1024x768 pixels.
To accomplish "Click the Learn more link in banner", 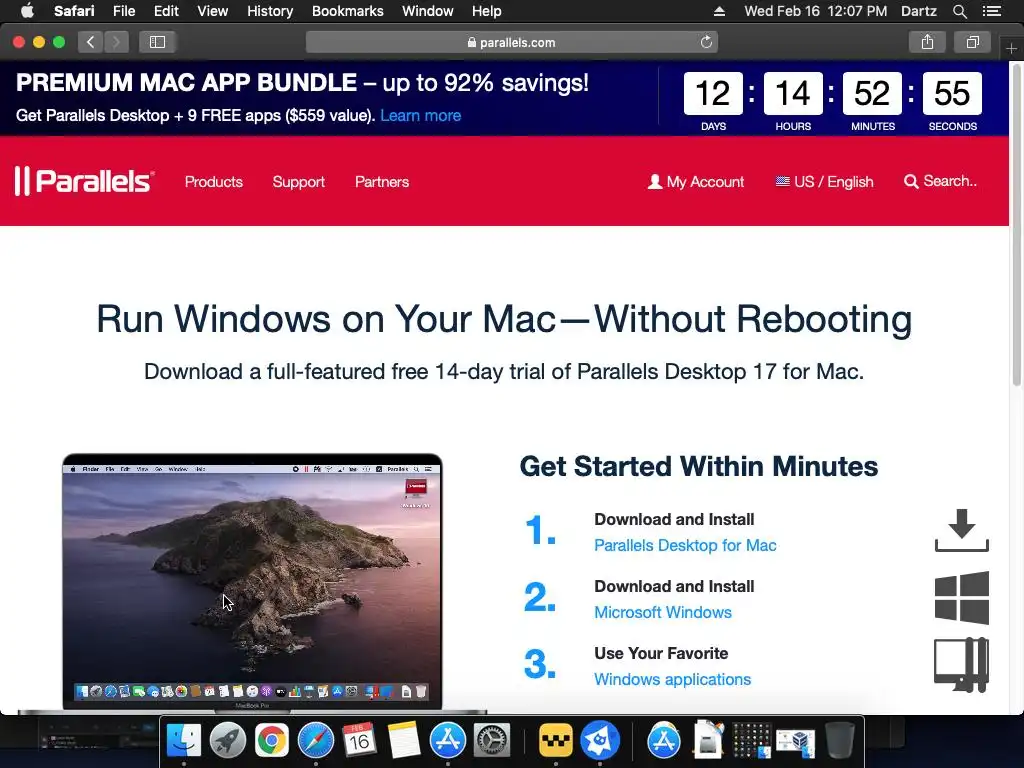I will 421,116.
